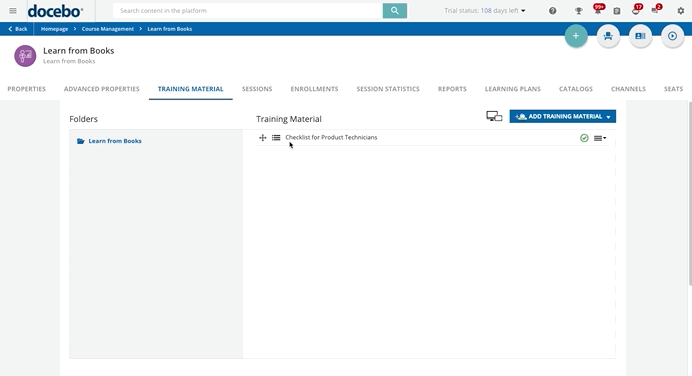This screenshot has width=692, height=376.
Task: Click the teal search magnifier button
Action: [x=395, y=11]
